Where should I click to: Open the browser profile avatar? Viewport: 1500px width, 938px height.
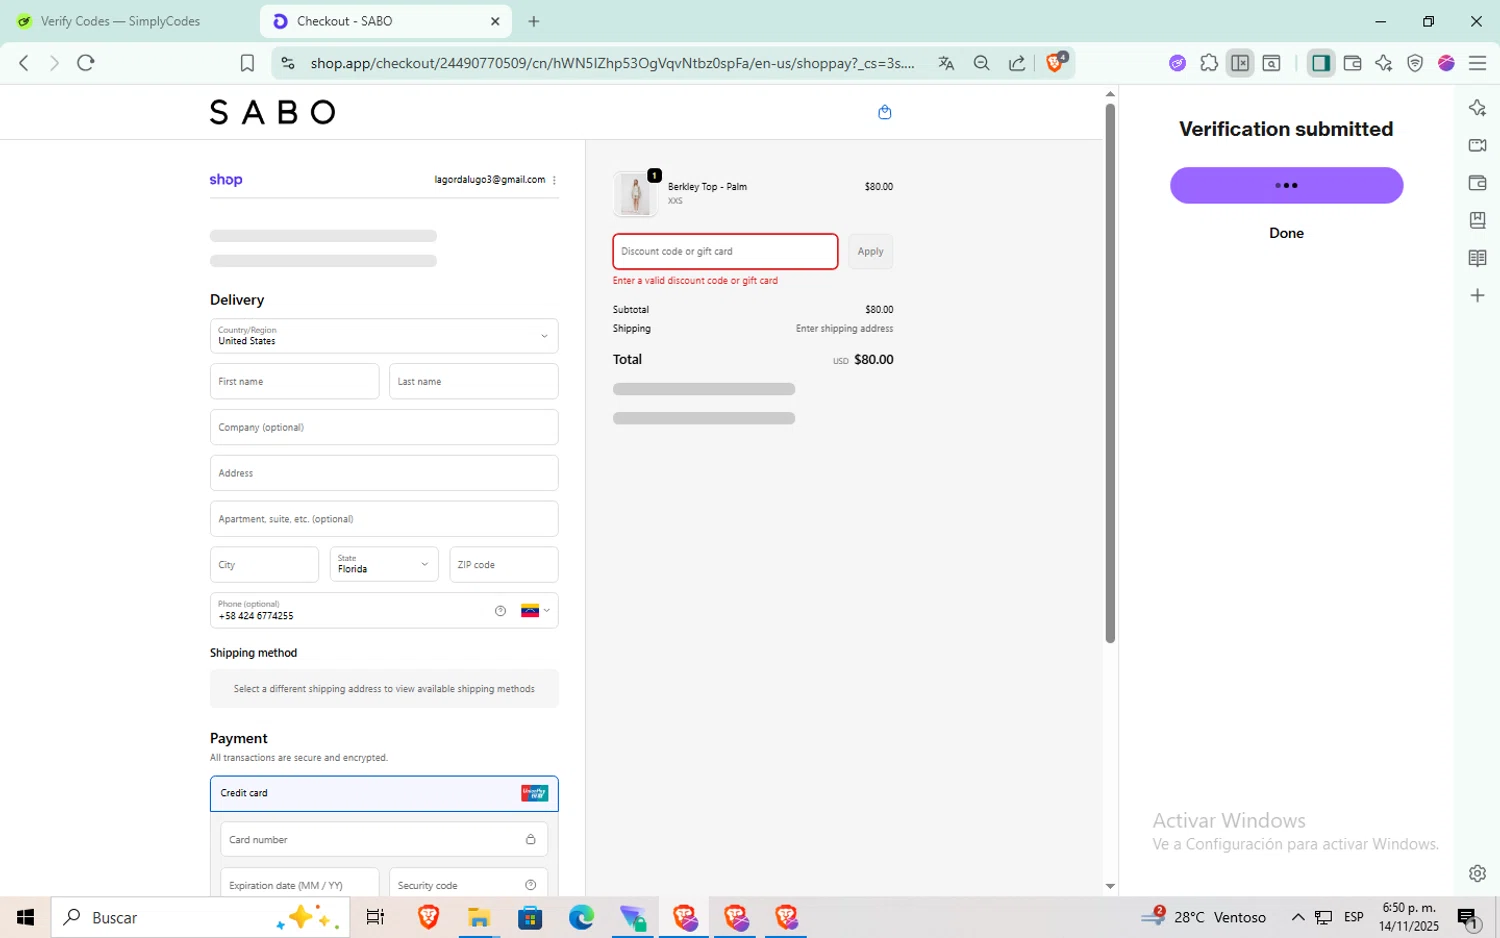(1446, 63)
